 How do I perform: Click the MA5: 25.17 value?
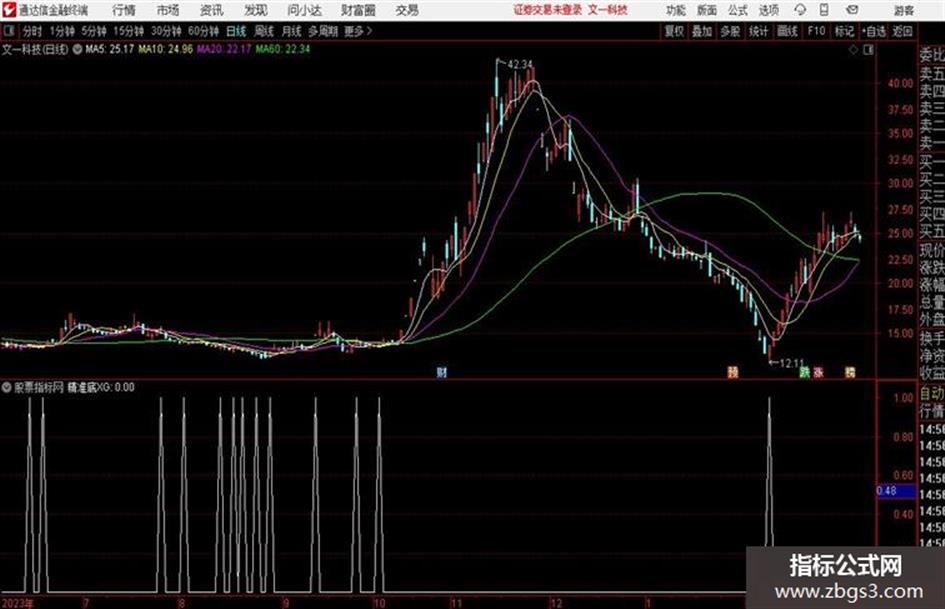(x=110, y=49)
